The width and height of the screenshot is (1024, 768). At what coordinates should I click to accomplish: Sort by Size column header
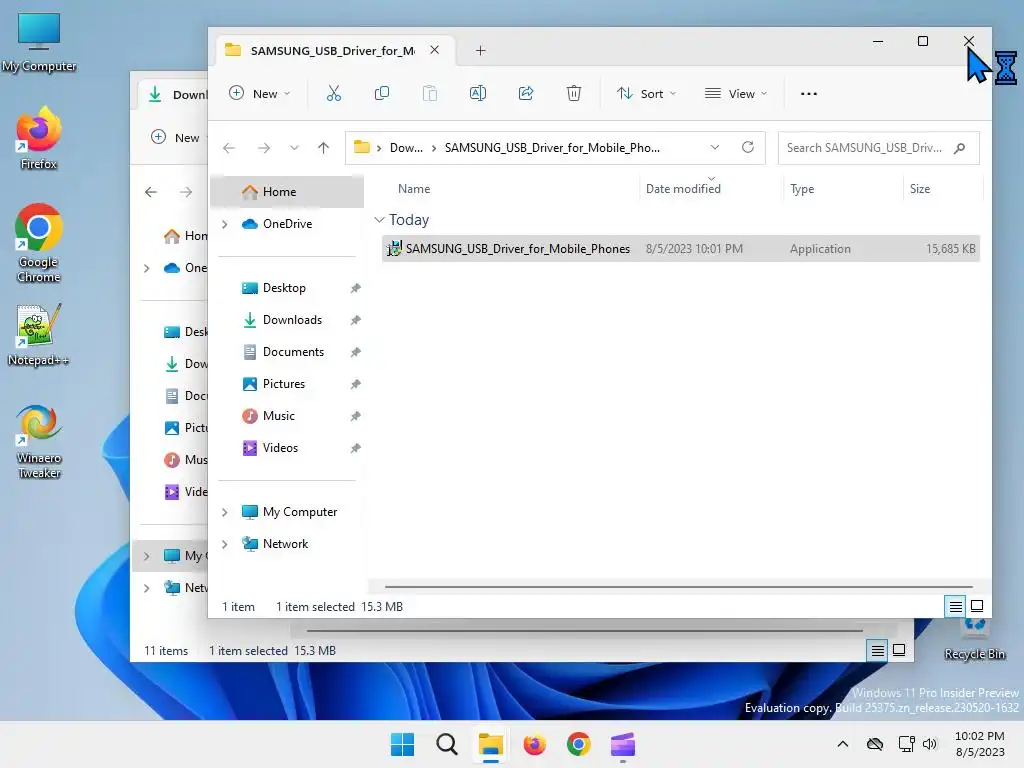point(920,189)
